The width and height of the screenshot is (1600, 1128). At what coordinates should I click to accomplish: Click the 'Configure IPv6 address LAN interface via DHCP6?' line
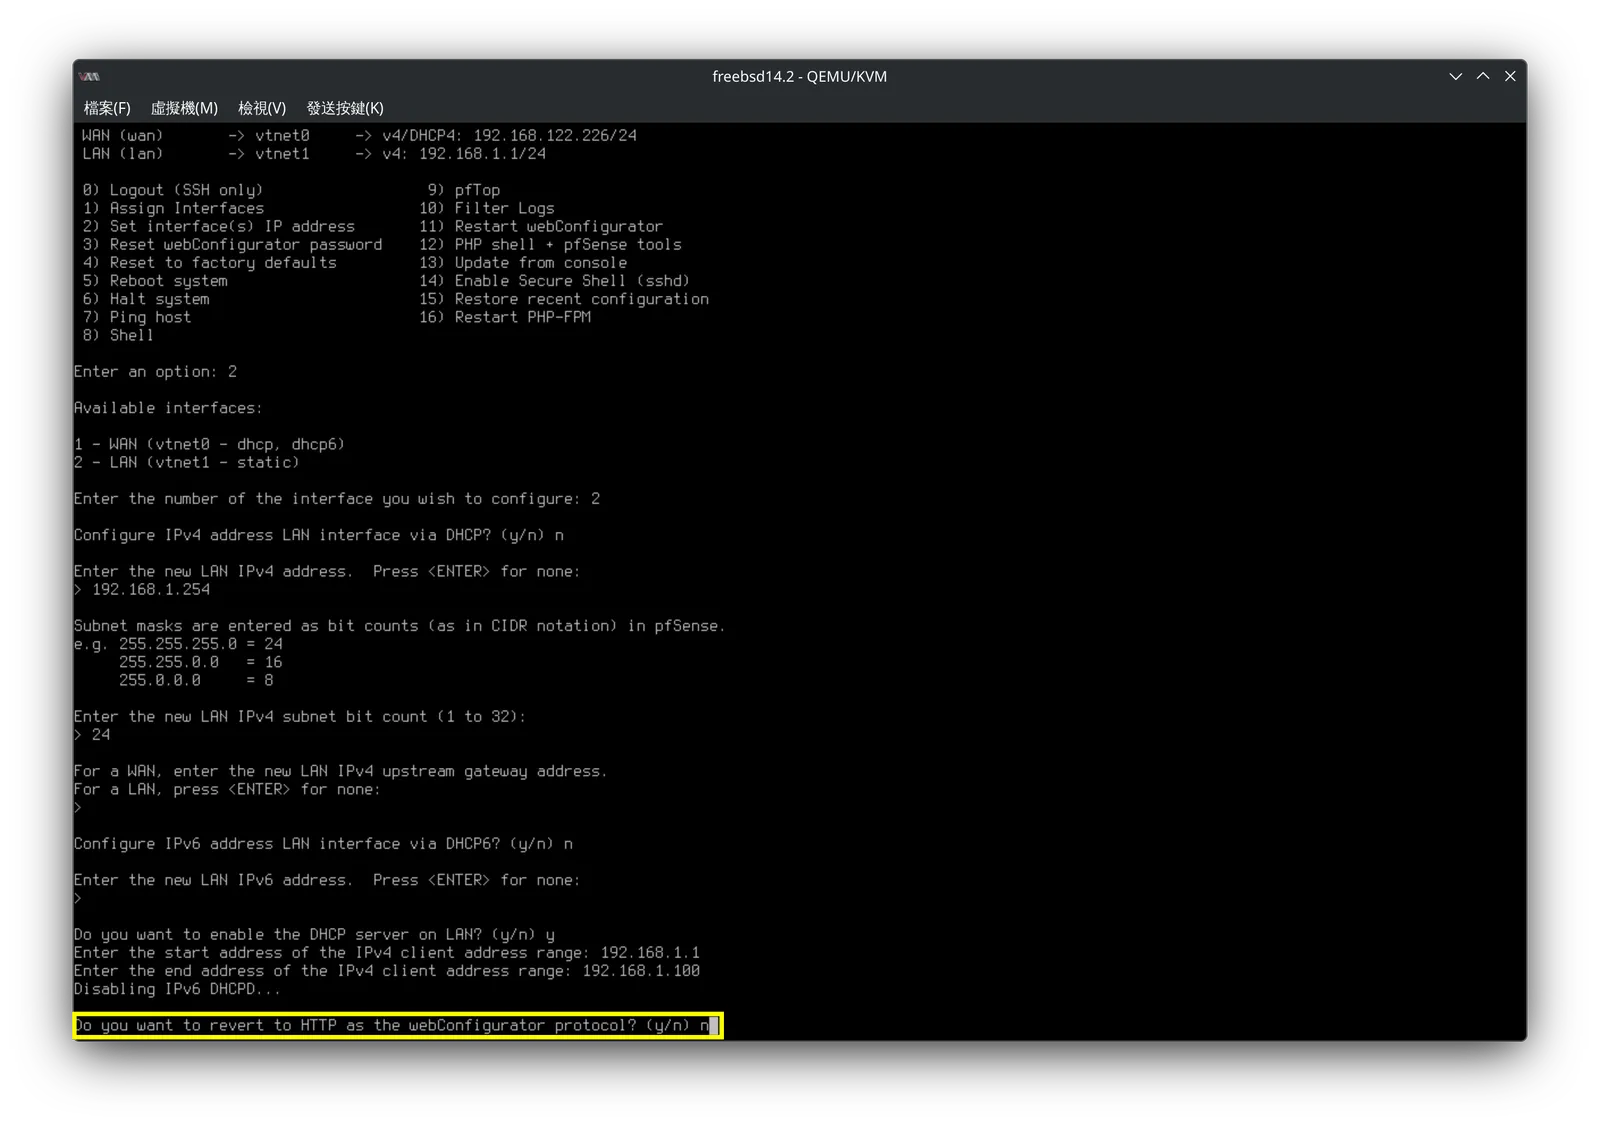pyautogui.click(x=323, y=844)
